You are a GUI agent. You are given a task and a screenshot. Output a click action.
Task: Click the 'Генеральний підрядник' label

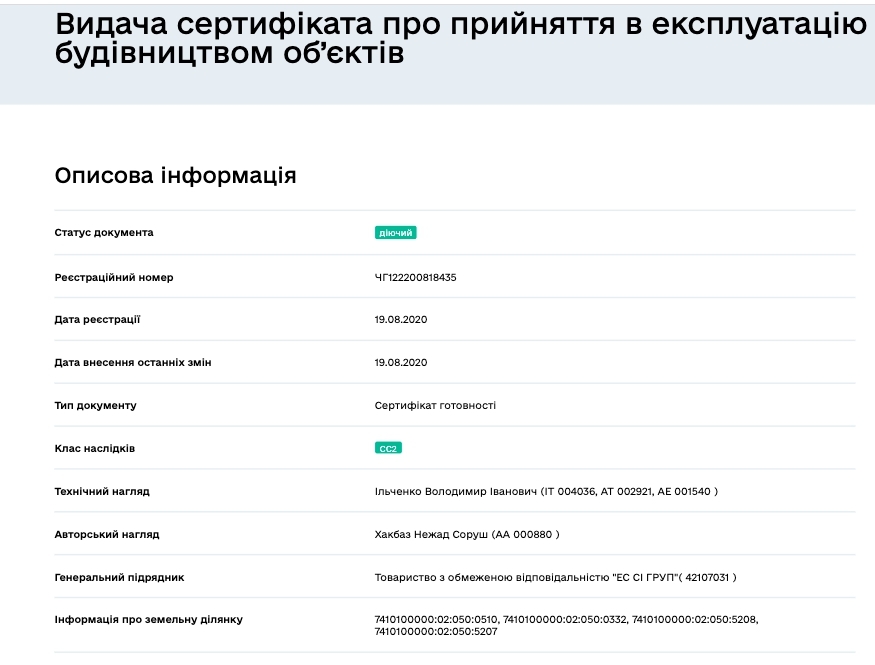point(119,577)
